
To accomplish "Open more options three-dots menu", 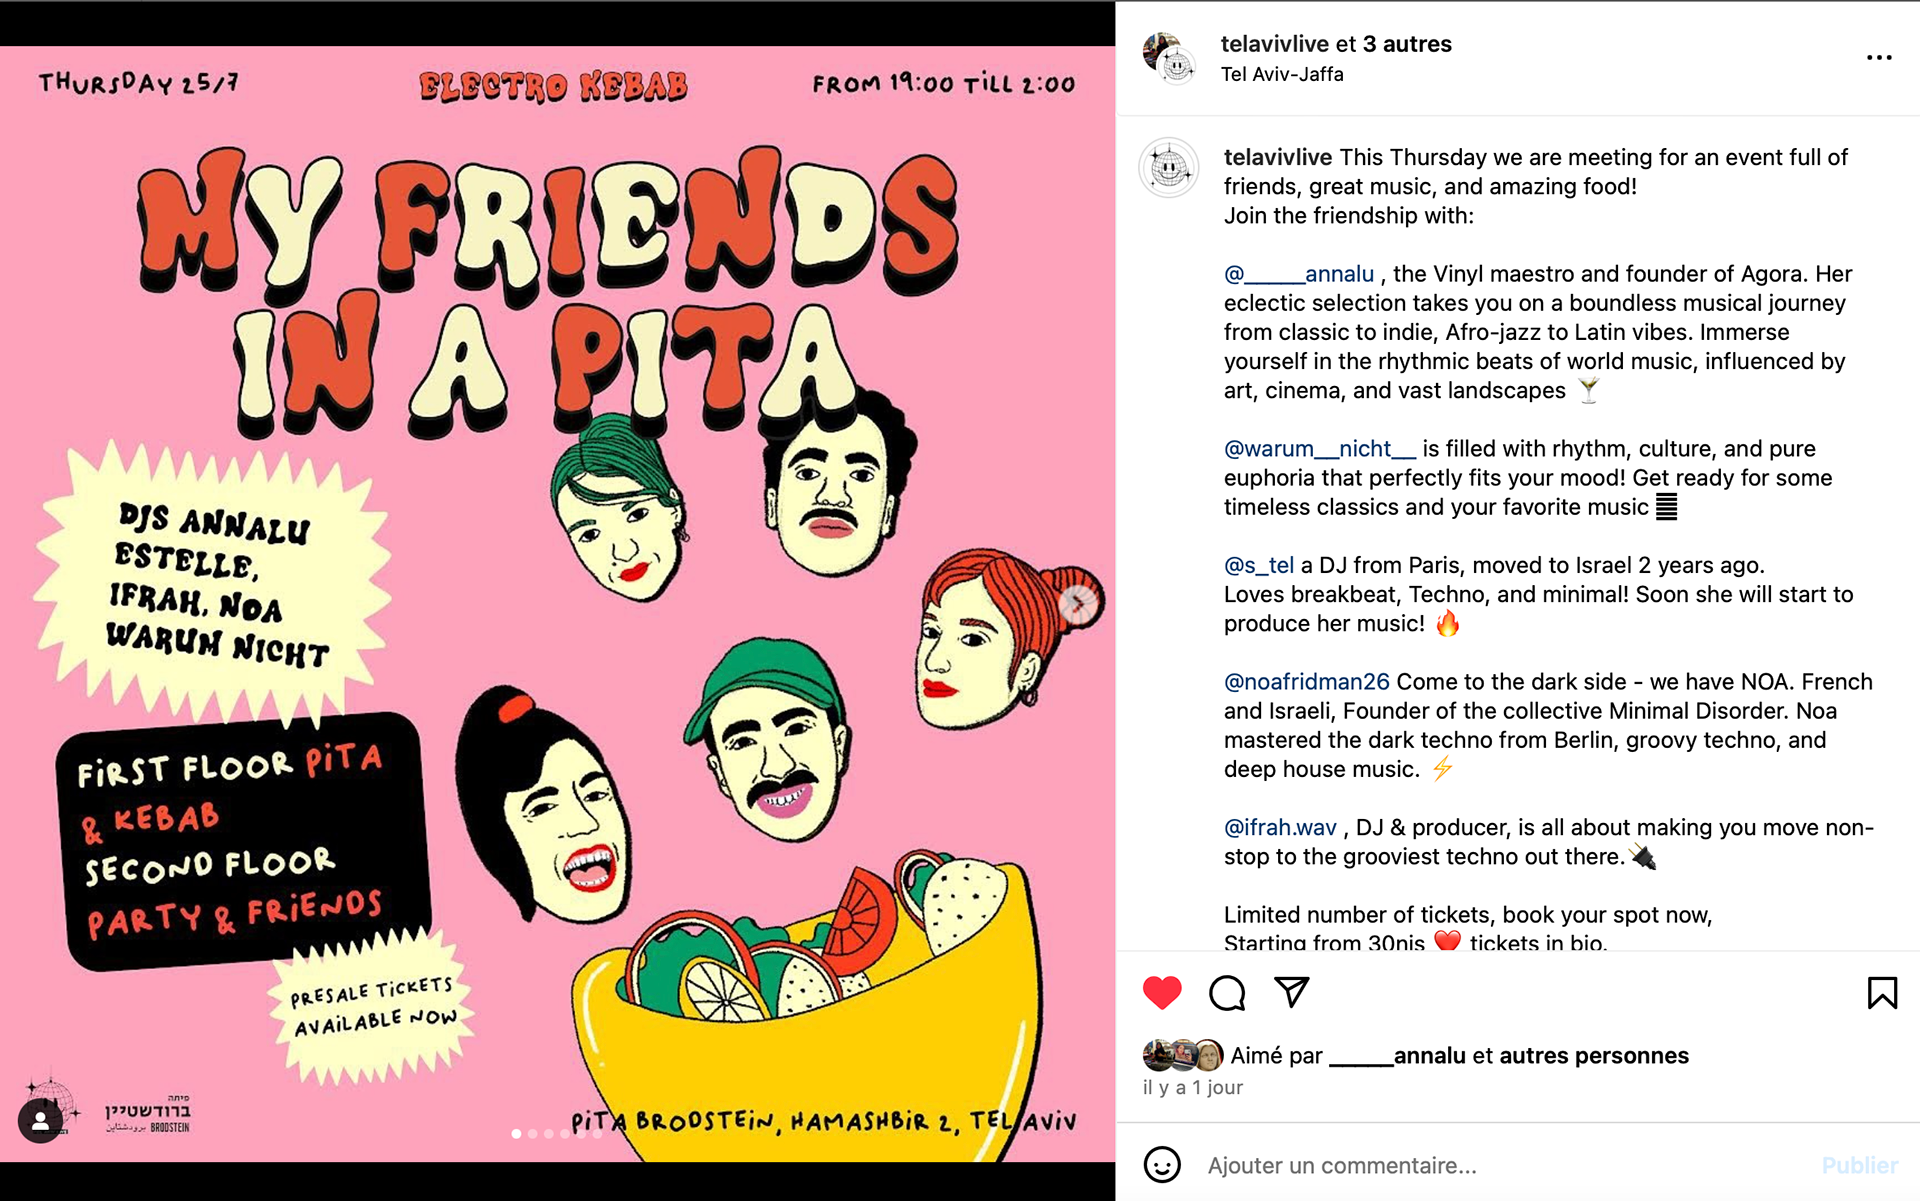I will coord(1879,58).
